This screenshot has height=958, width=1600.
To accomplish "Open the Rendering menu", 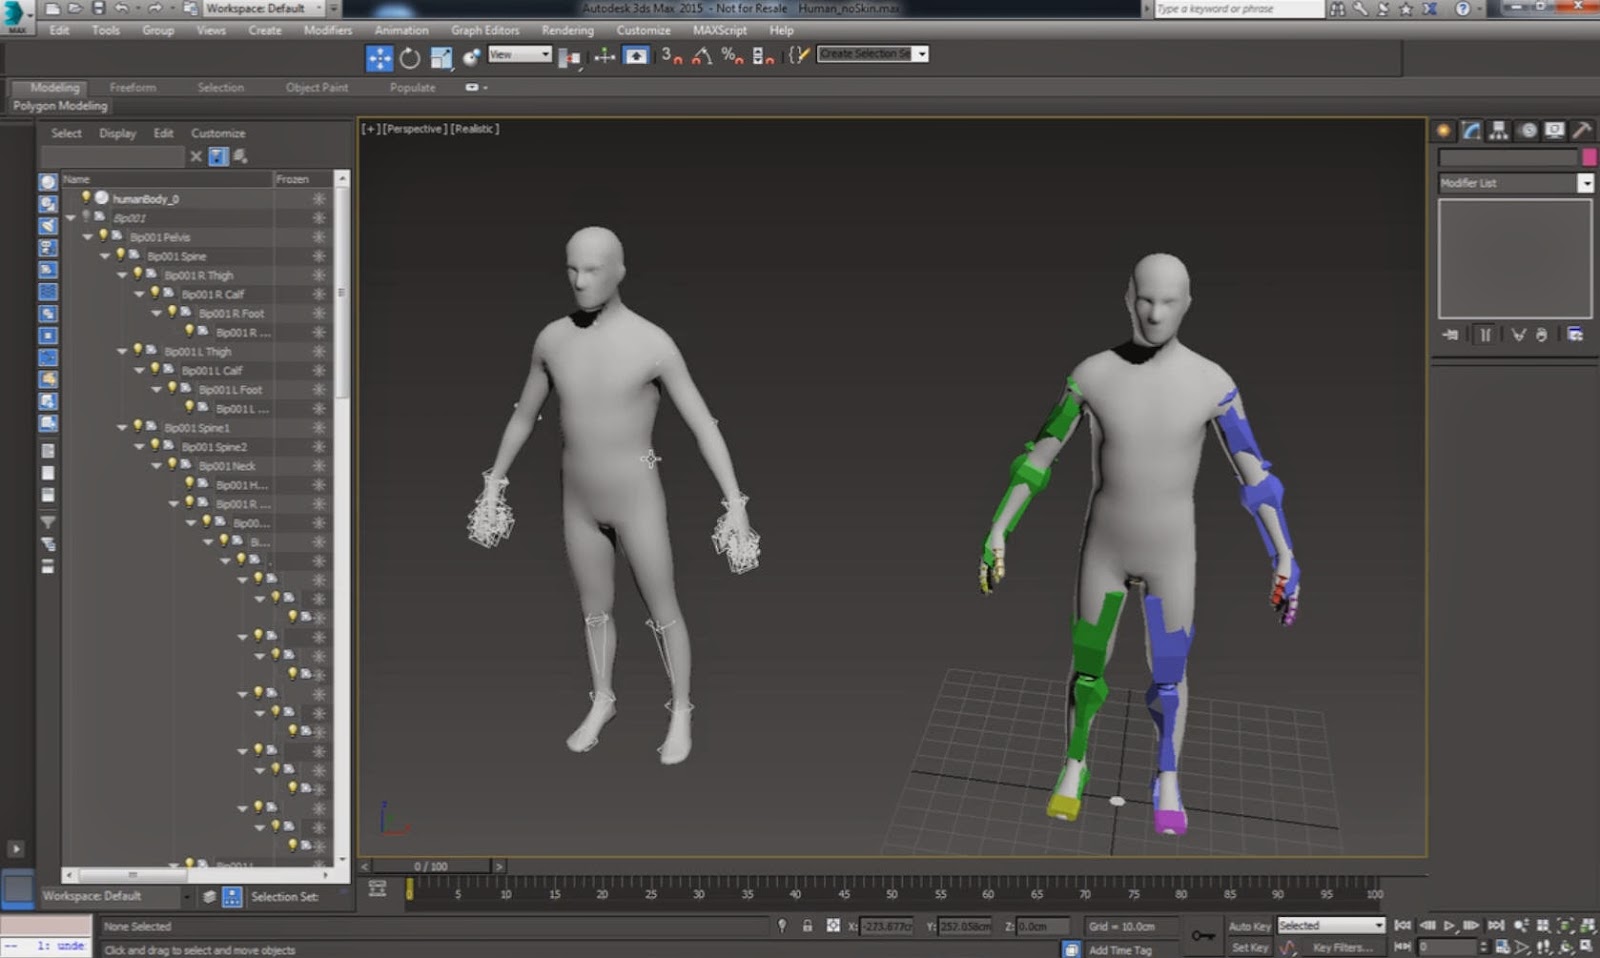I will (x=567, y=30).
